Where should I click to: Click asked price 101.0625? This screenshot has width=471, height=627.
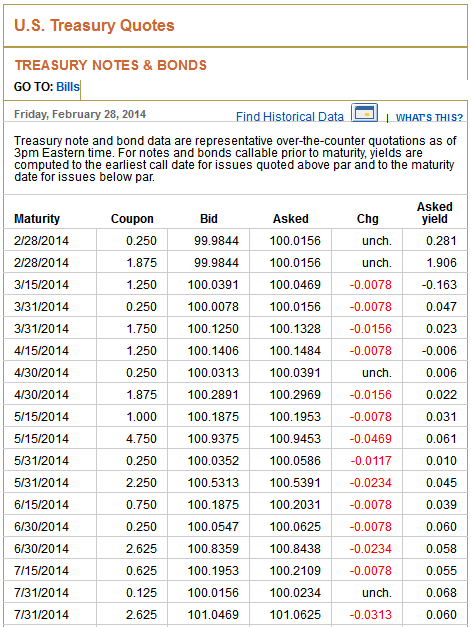pyautogui.click(x=295, y=615)
